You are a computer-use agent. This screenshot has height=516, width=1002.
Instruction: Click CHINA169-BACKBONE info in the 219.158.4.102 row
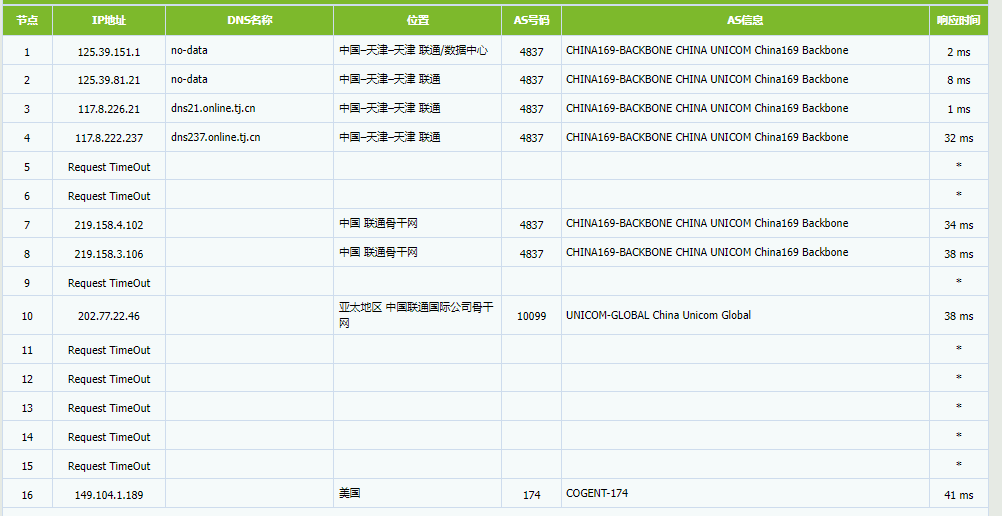coord(707,224)
